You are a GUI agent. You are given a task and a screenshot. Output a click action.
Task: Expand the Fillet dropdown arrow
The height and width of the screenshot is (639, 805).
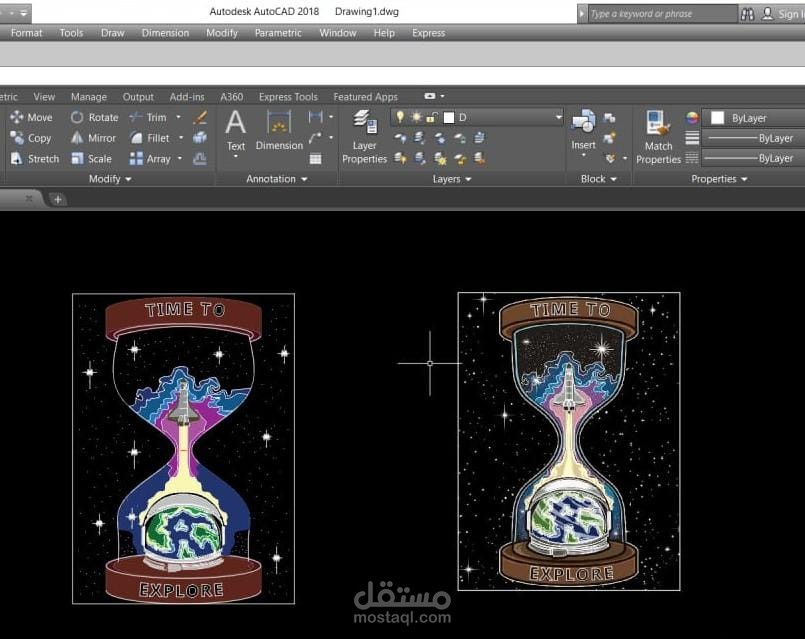pos(181,138)
